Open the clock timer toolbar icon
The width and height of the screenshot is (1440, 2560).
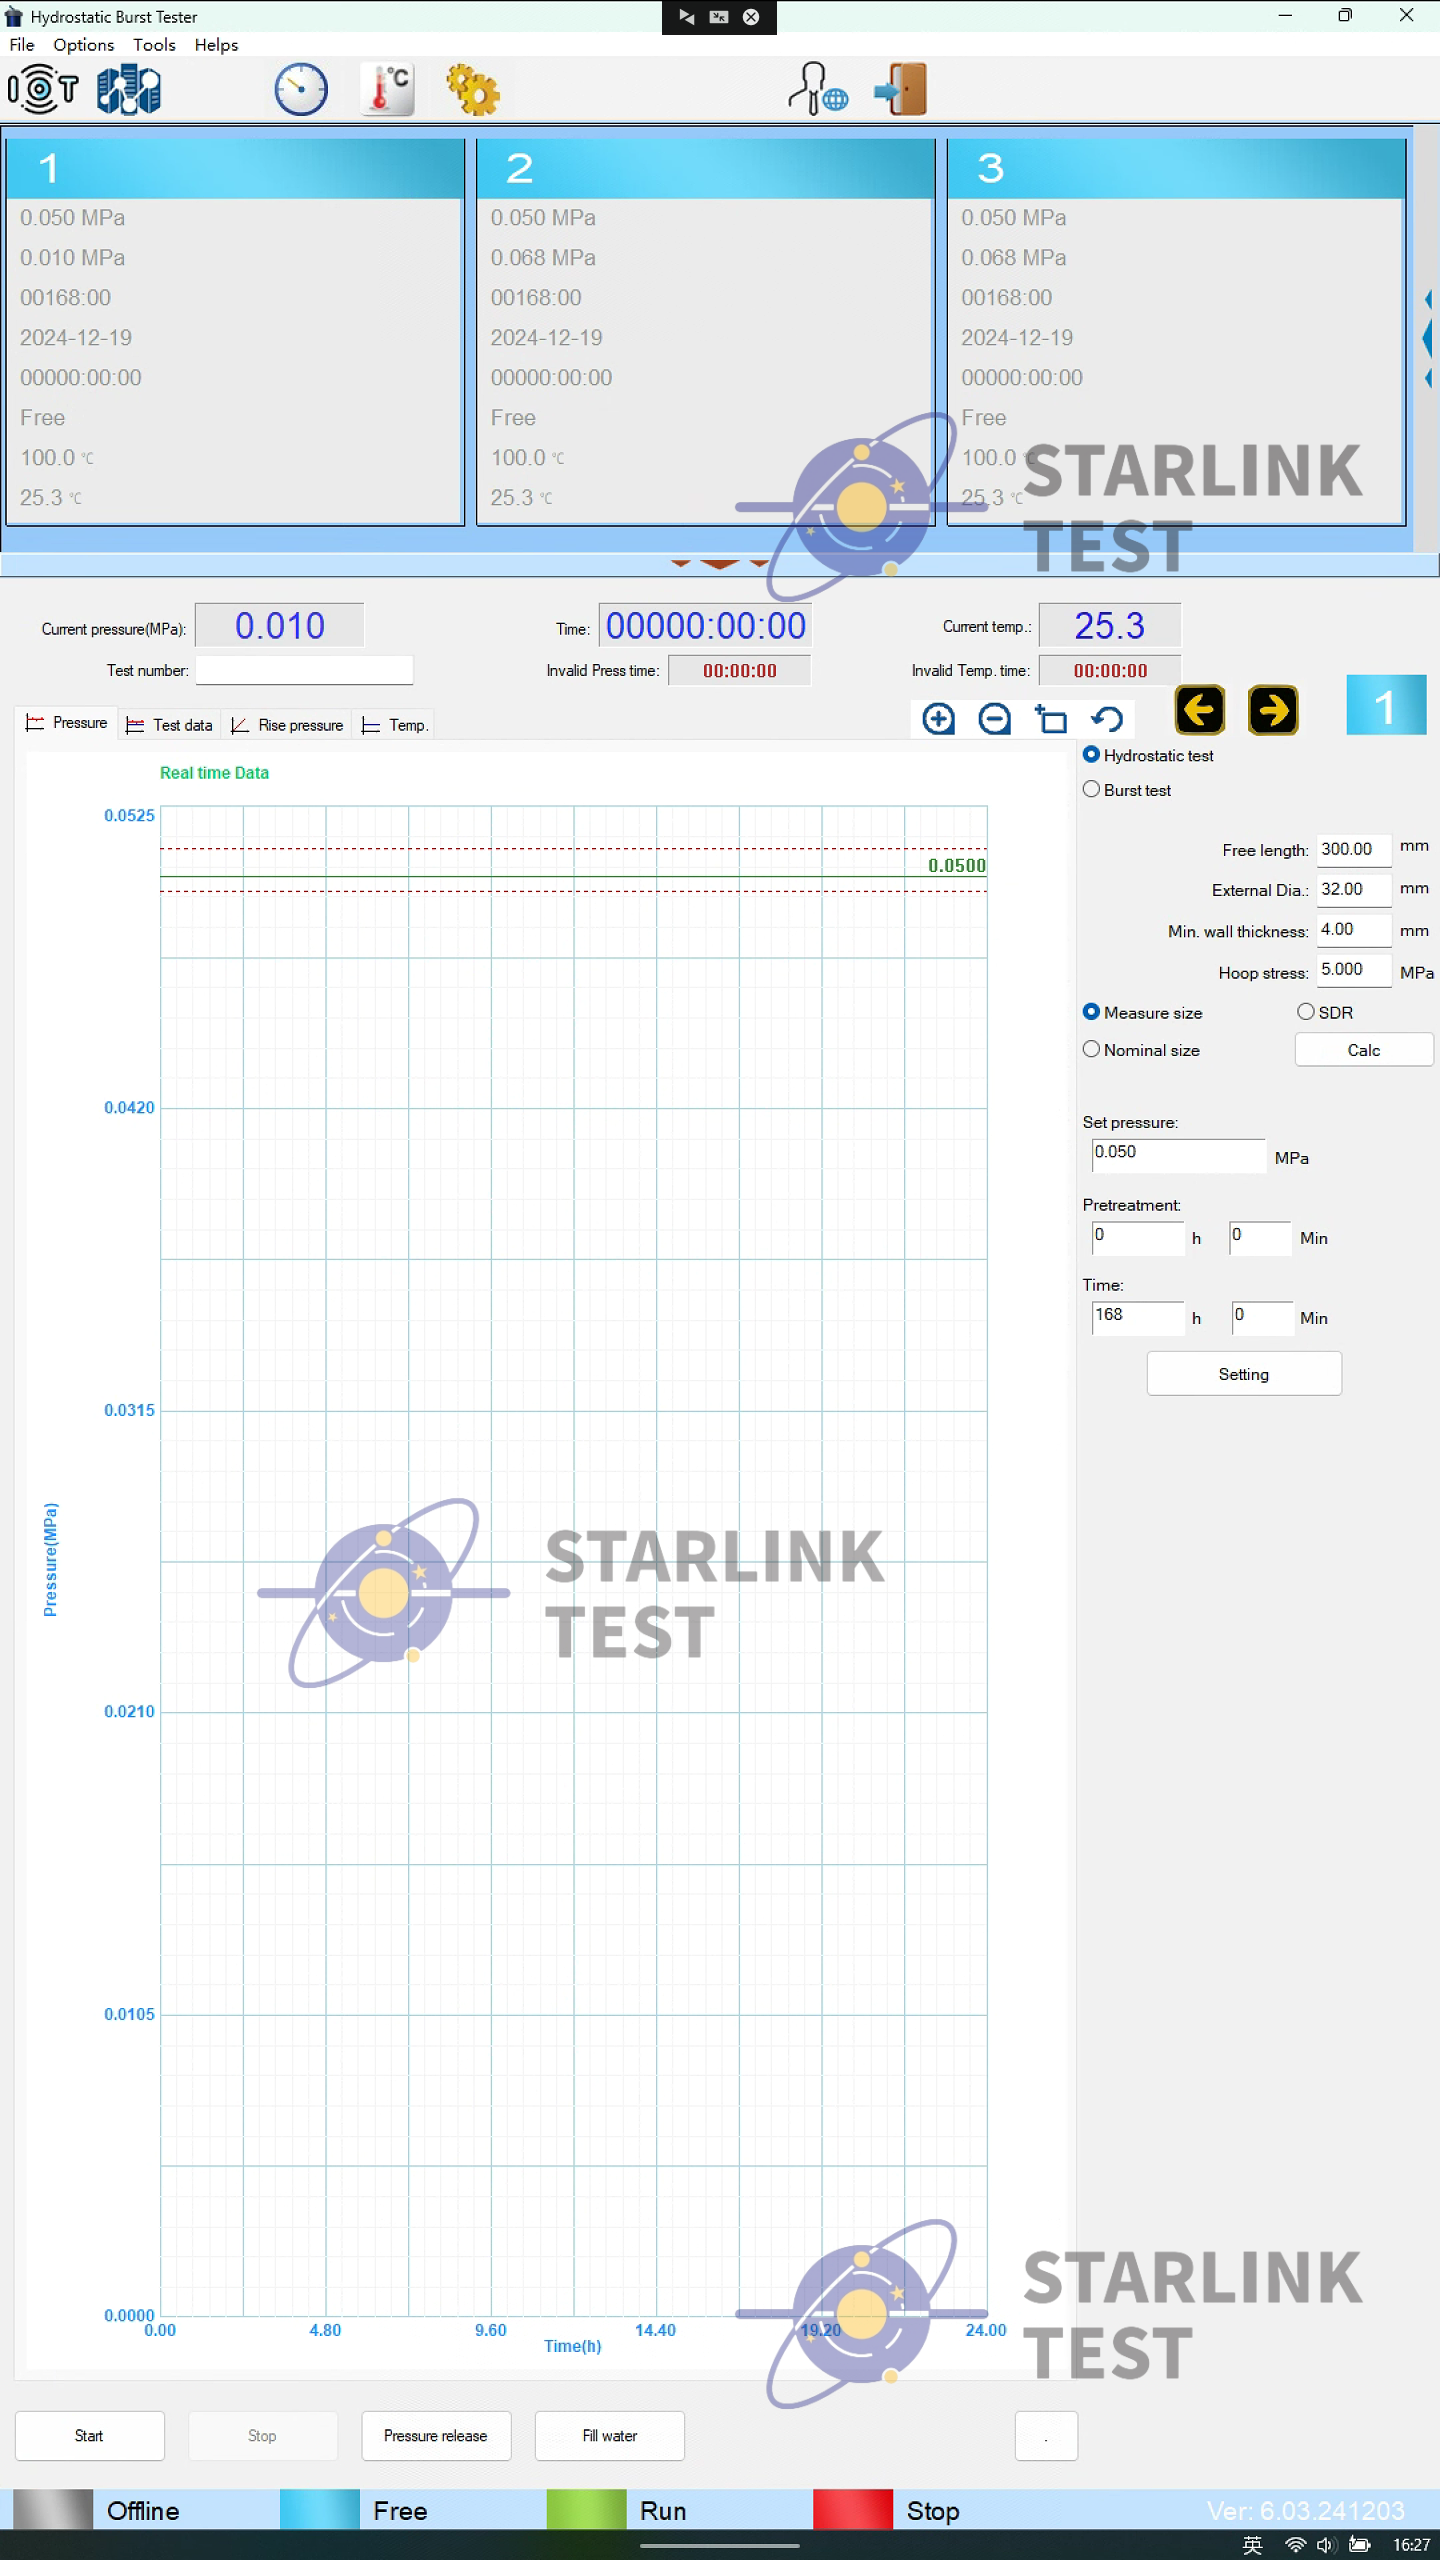[x=301, y=90]
